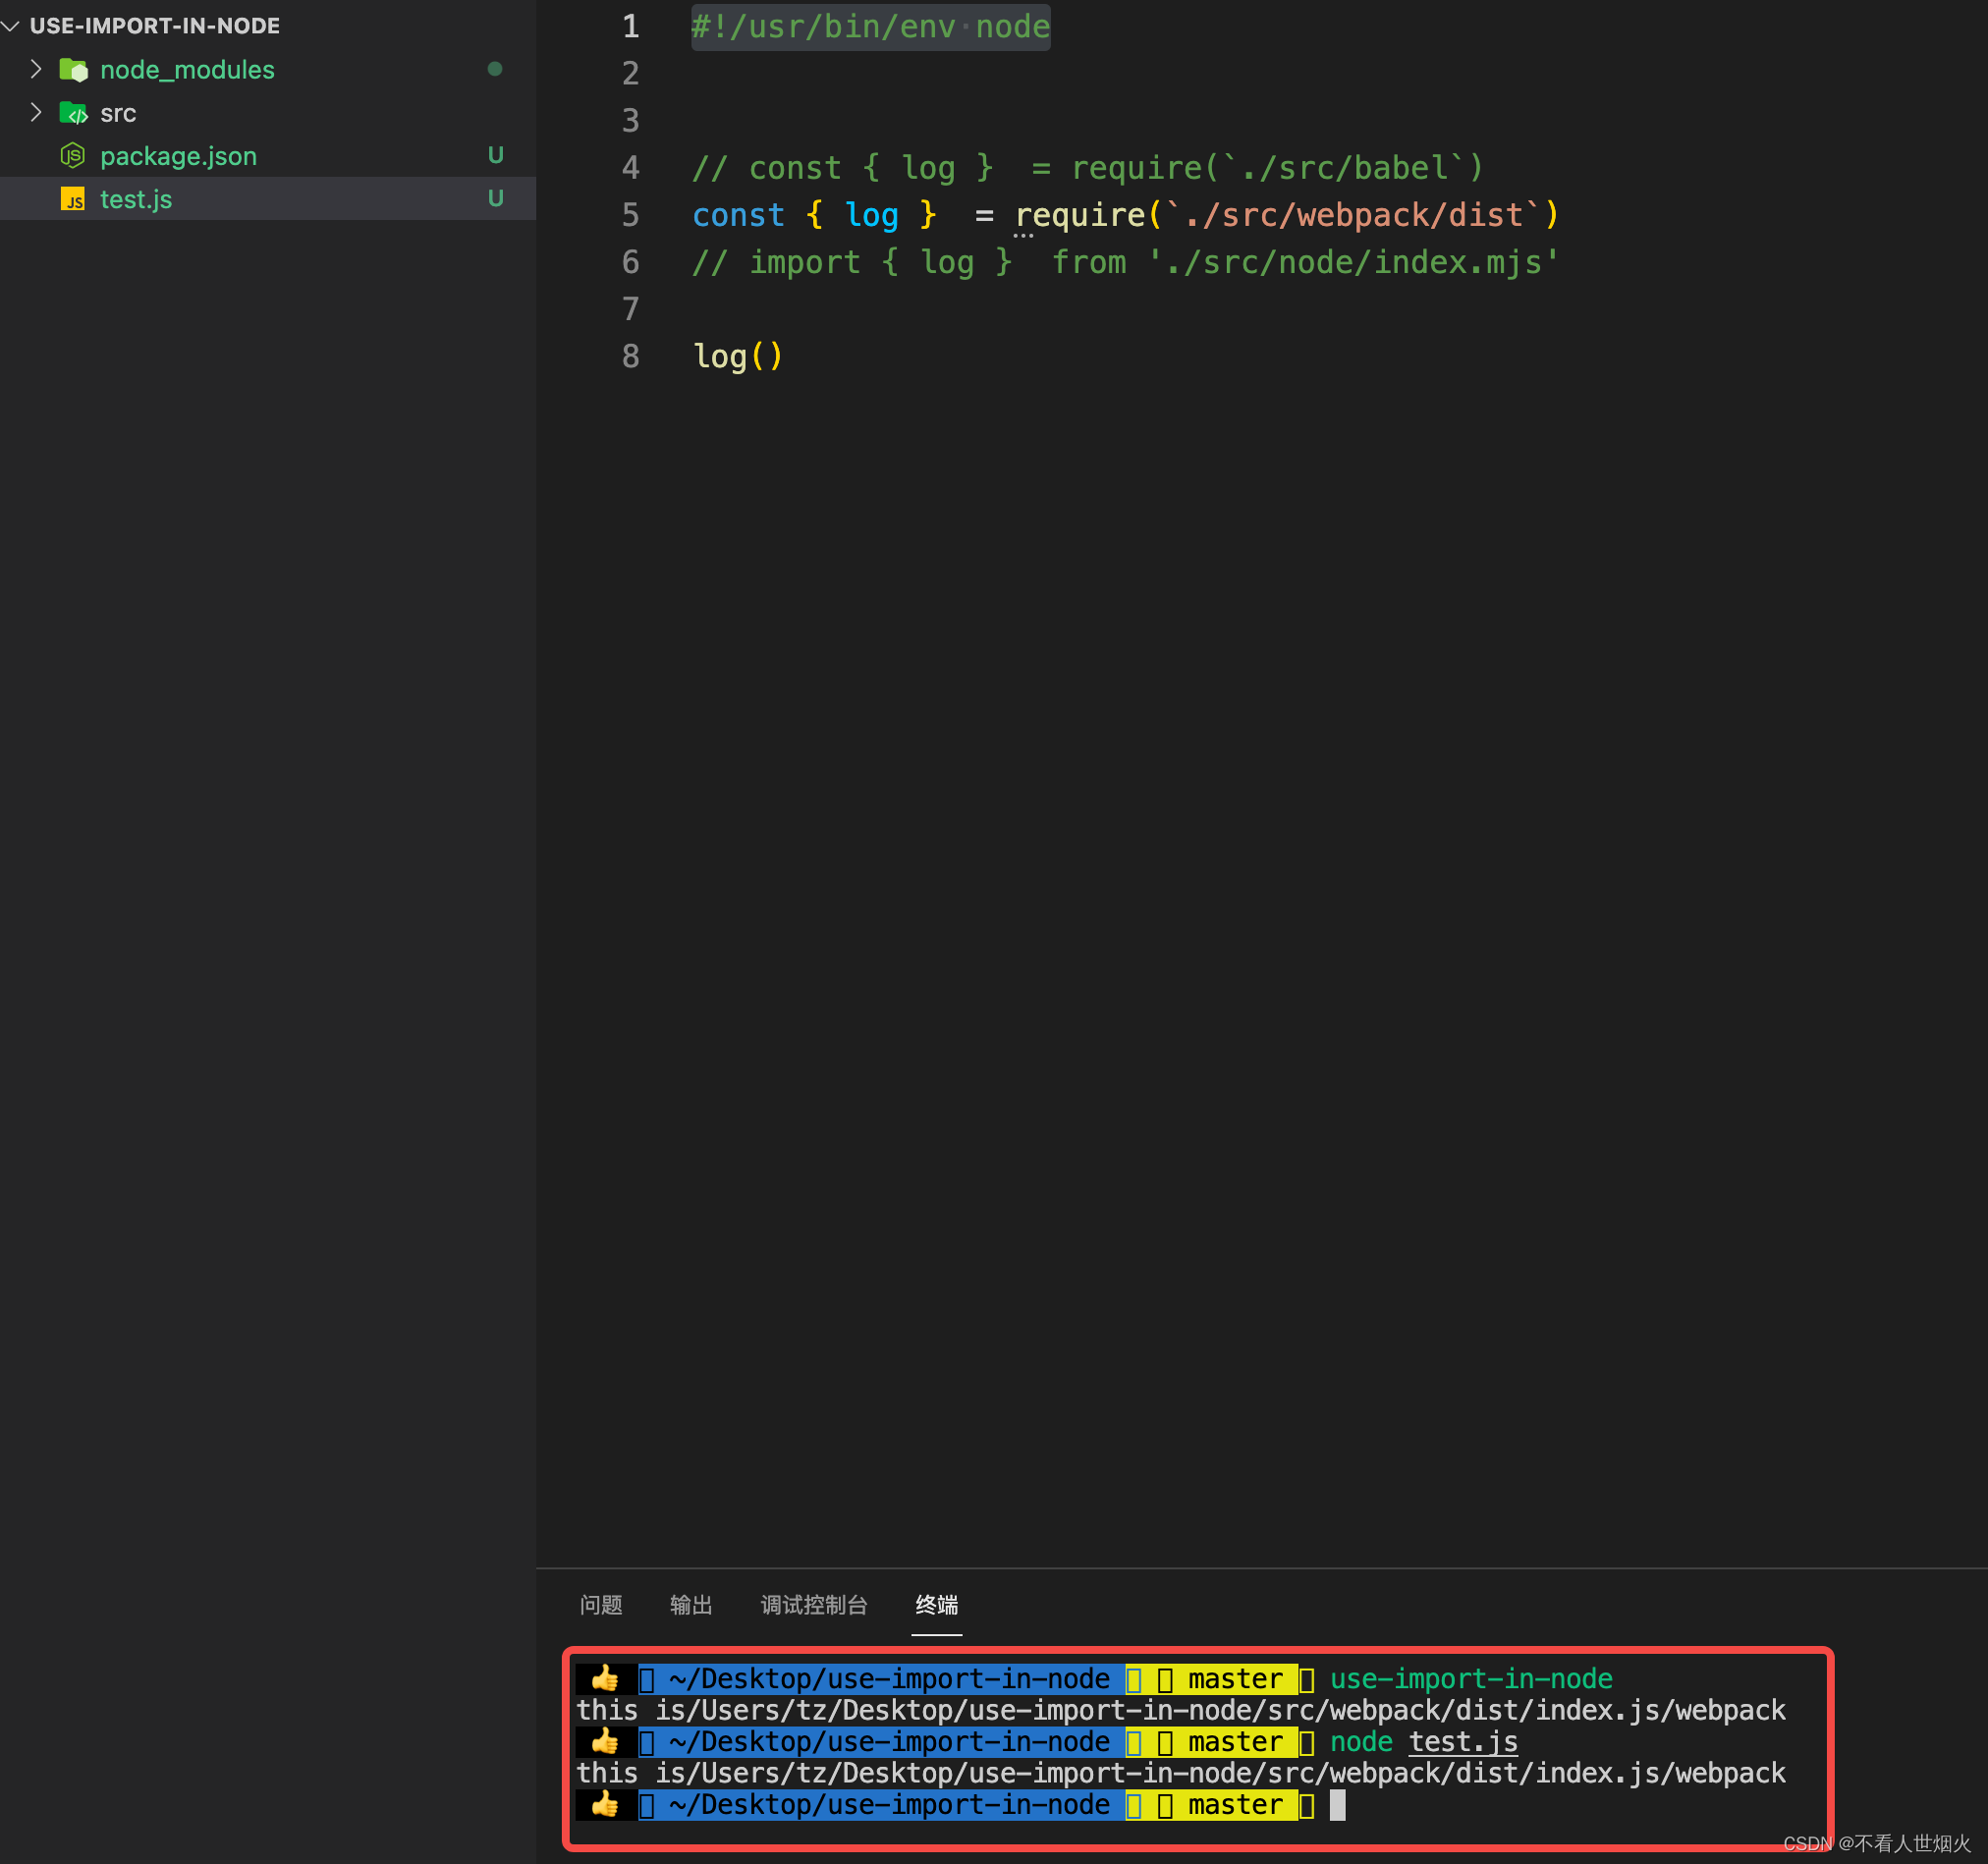Click the green modified dot on node_modules

pos(495,69)
